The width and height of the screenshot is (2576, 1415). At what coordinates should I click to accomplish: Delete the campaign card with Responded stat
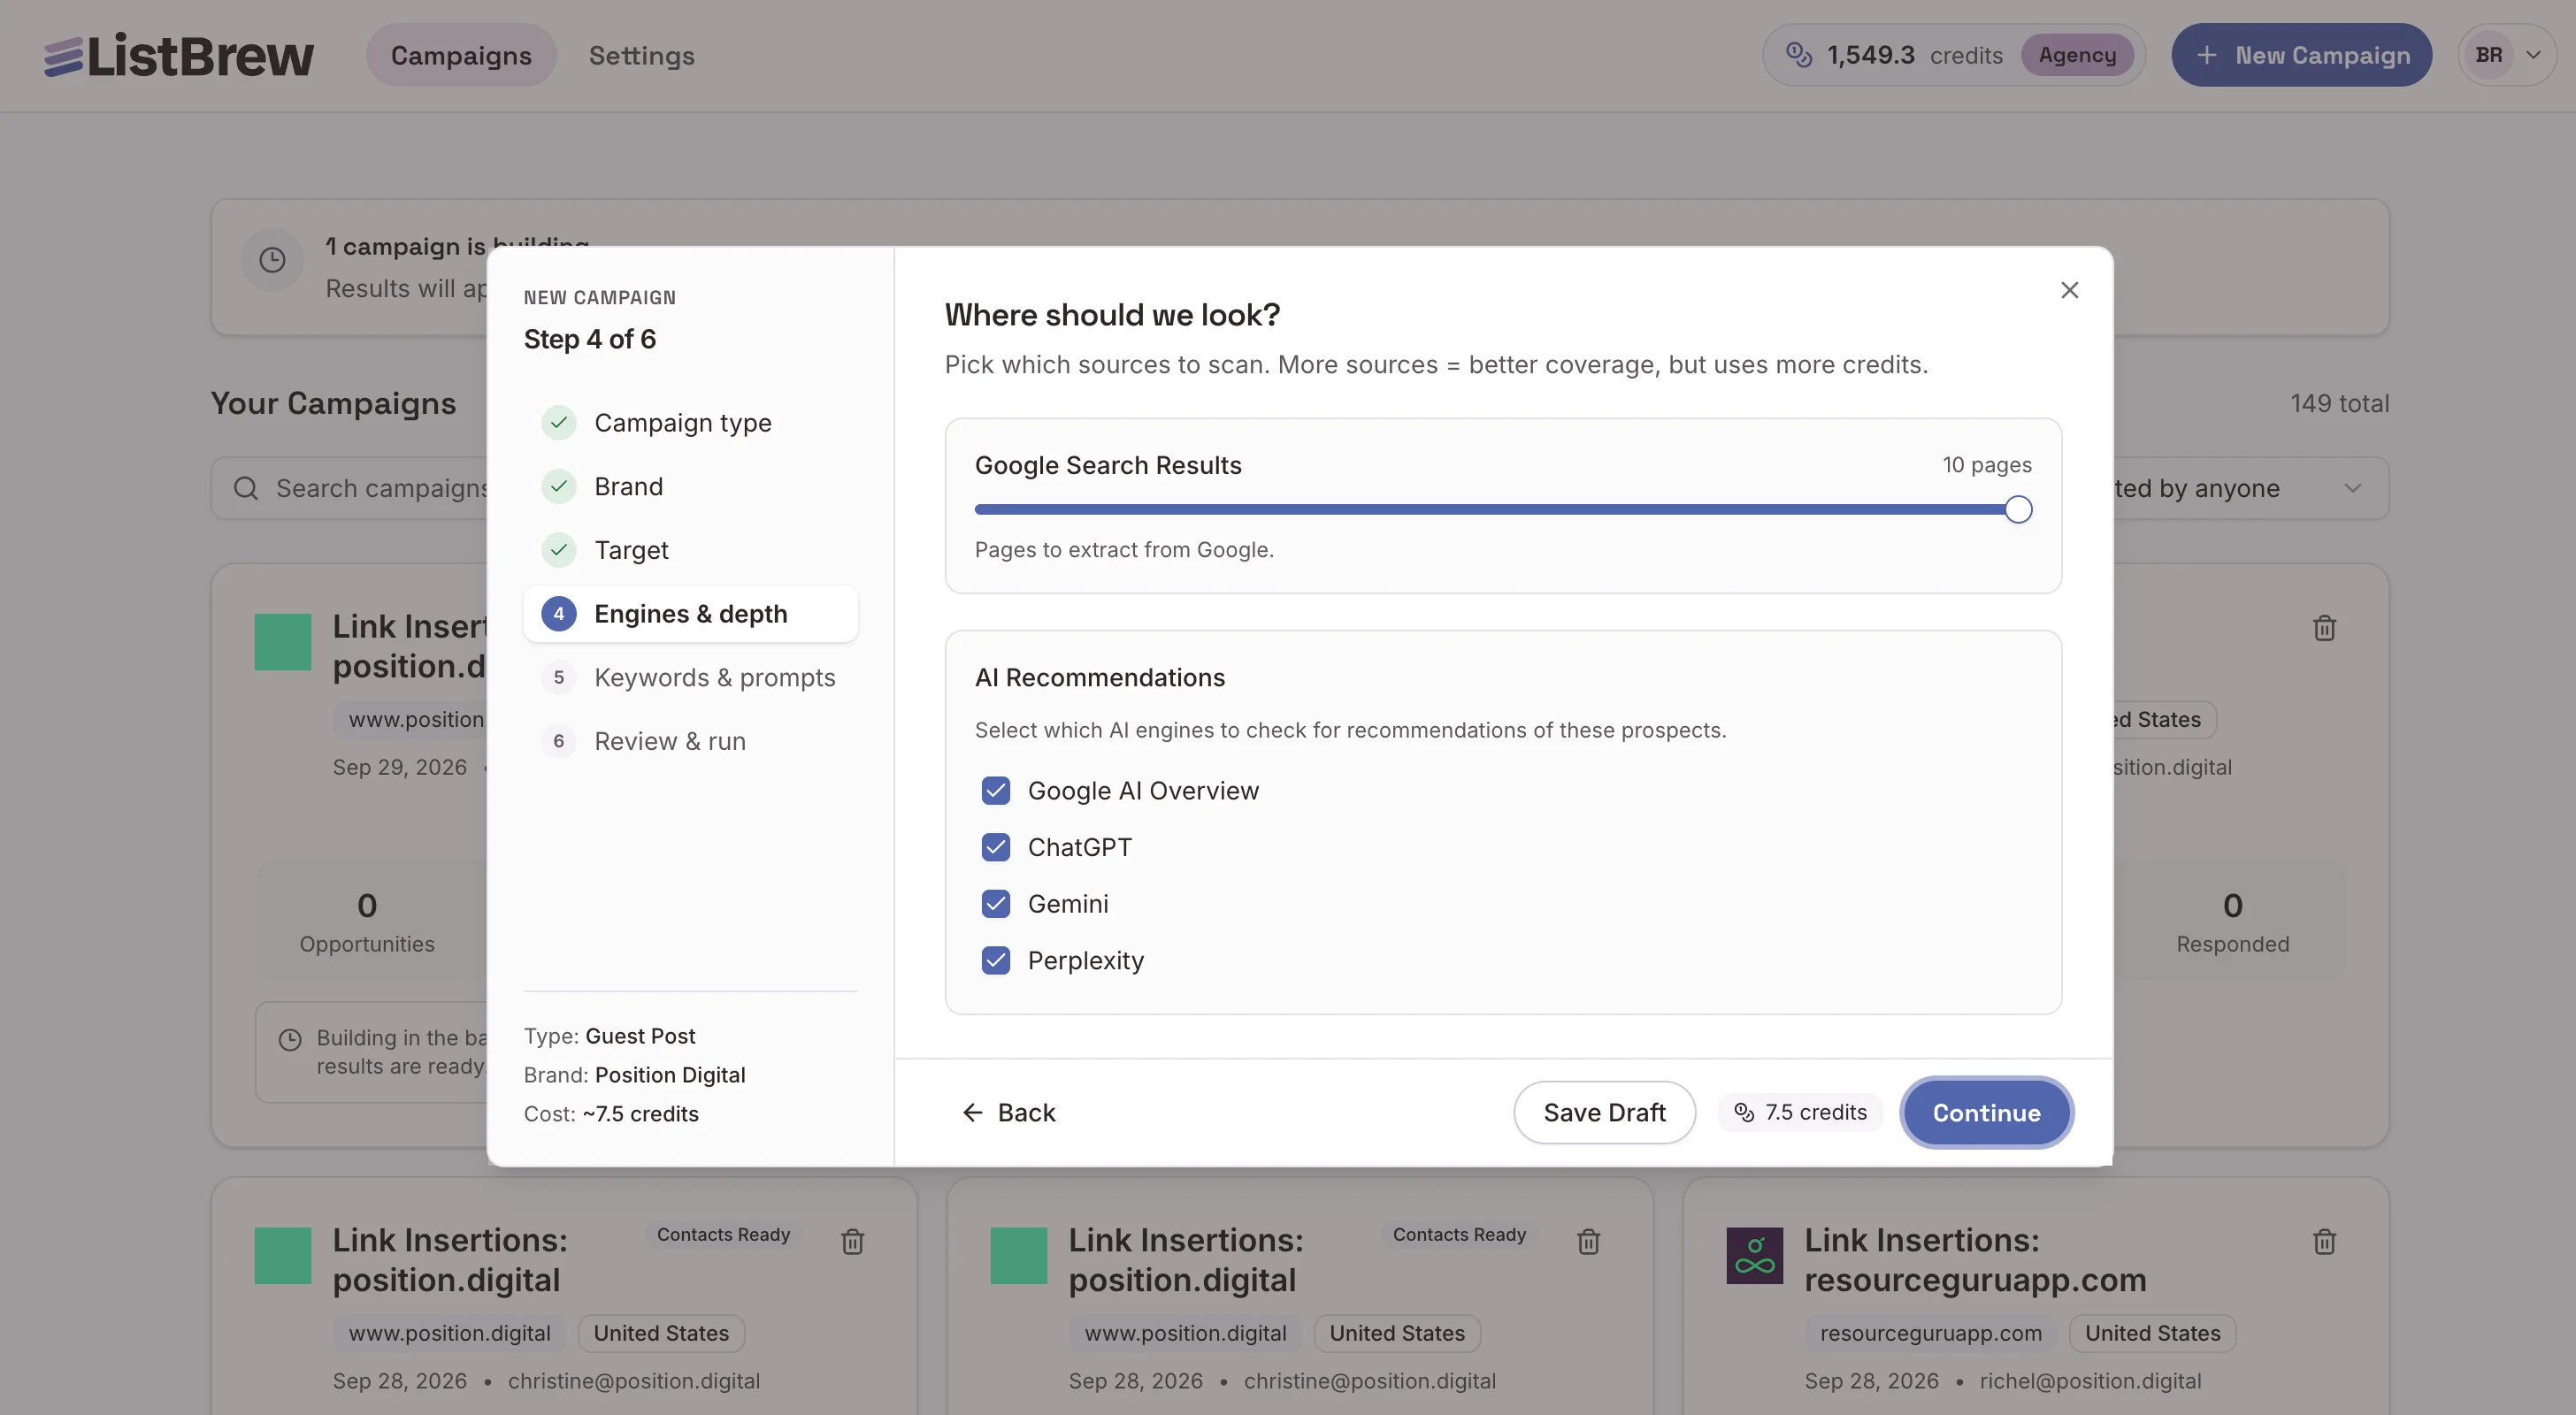click(x=2324, y=628)
